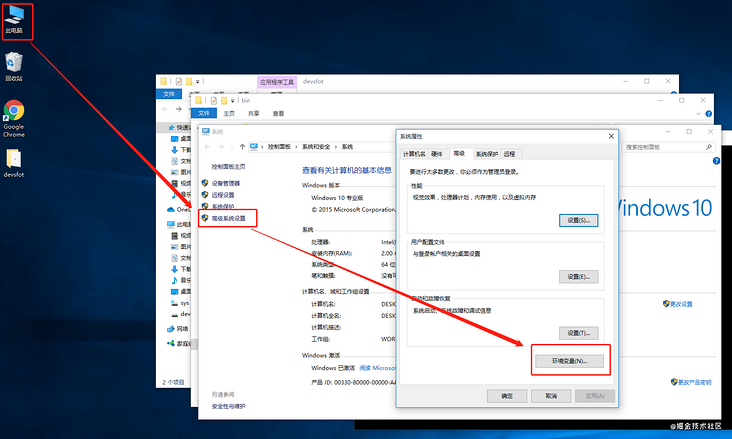Click the 启动和故障恢复 设置(T)... button
The height and width of the screenshot is (439, 732).
pyautogui.click(x=578, y=333)
